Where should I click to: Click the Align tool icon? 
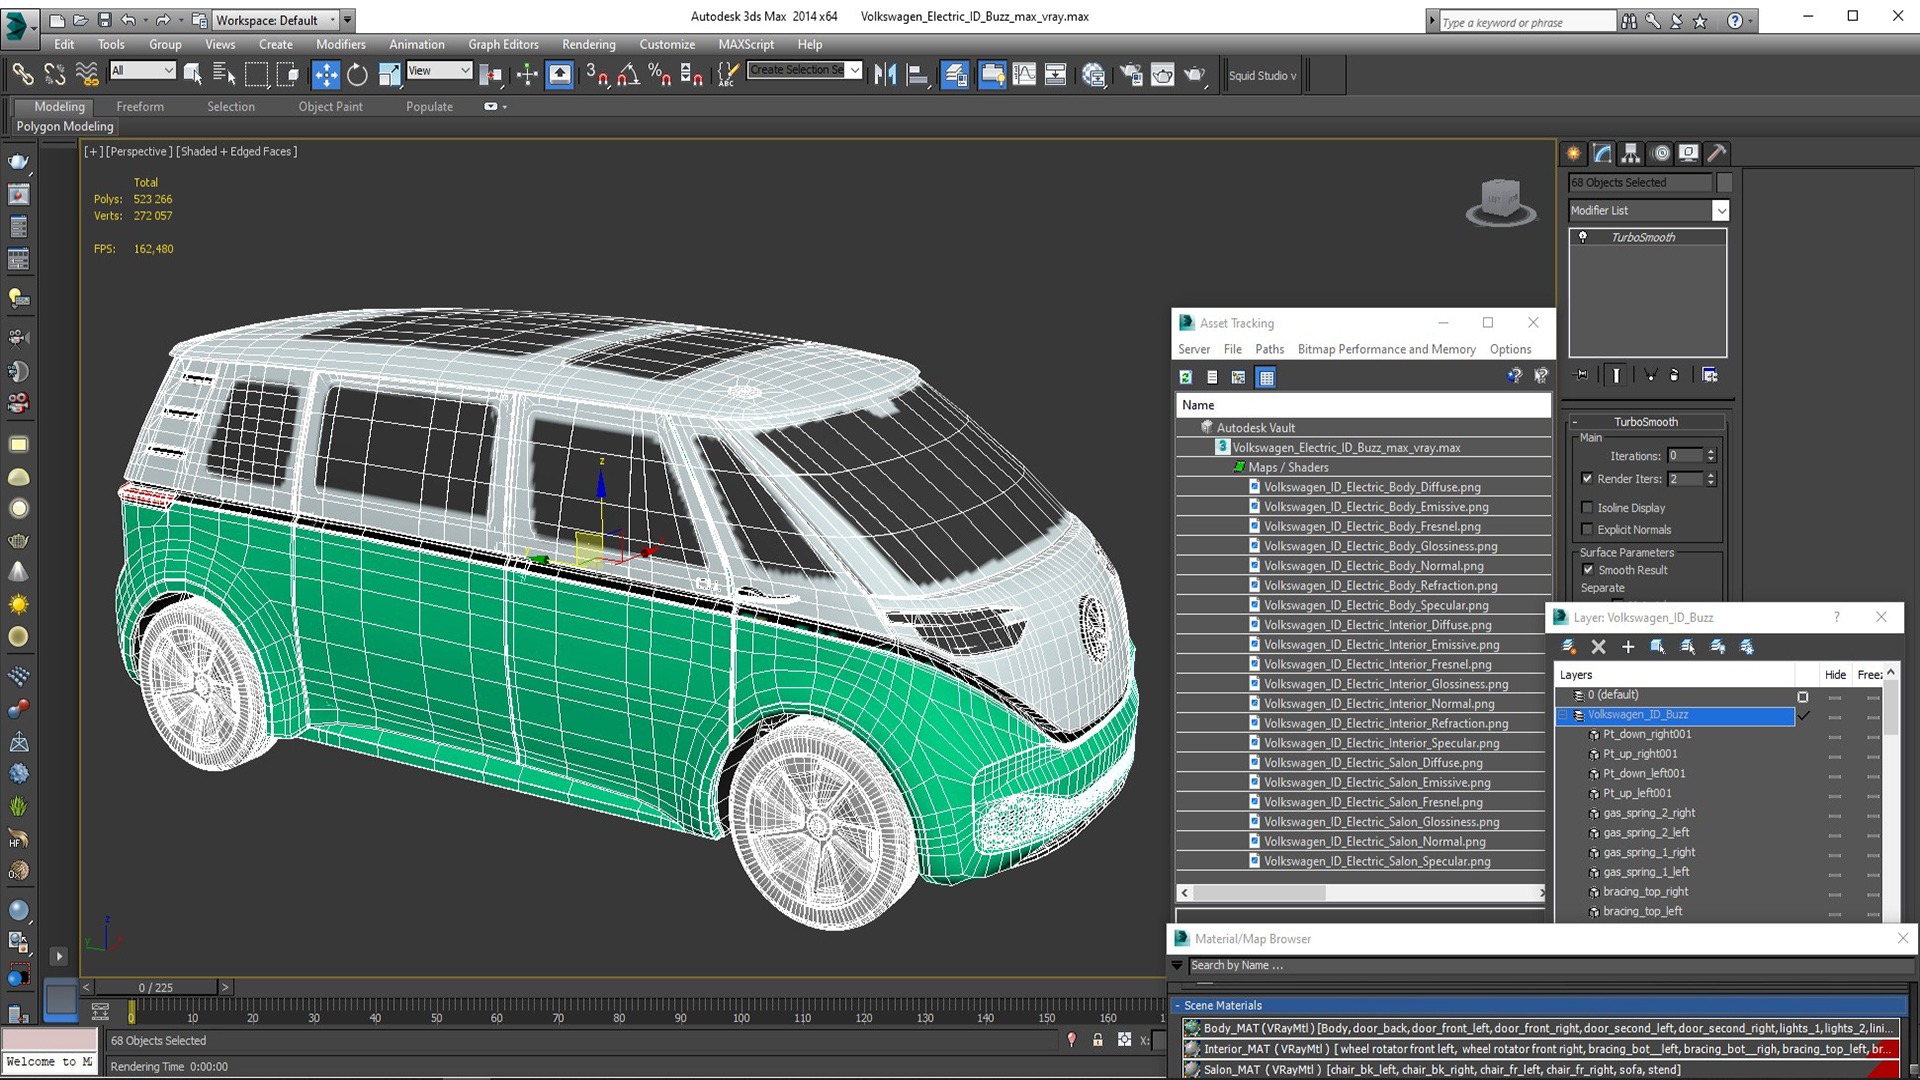coord(917,74)
